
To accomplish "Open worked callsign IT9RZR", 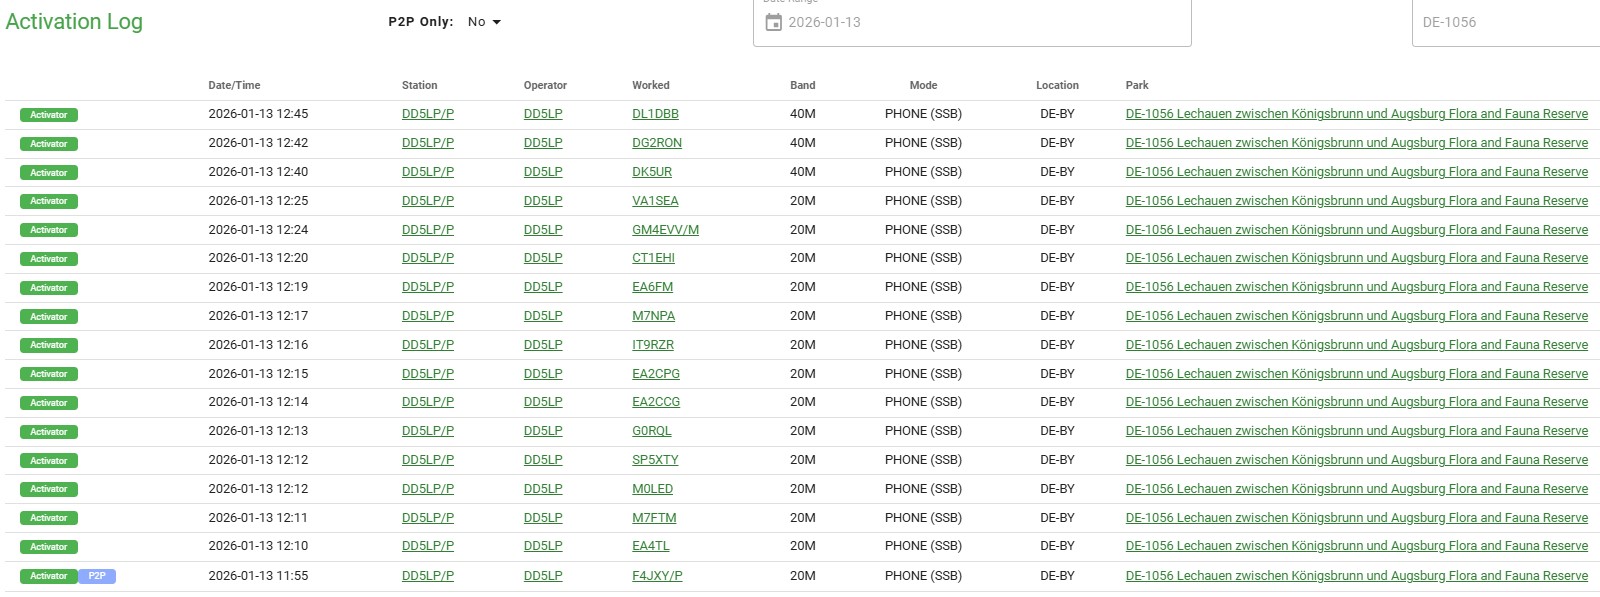I will (x=653, y=345).
